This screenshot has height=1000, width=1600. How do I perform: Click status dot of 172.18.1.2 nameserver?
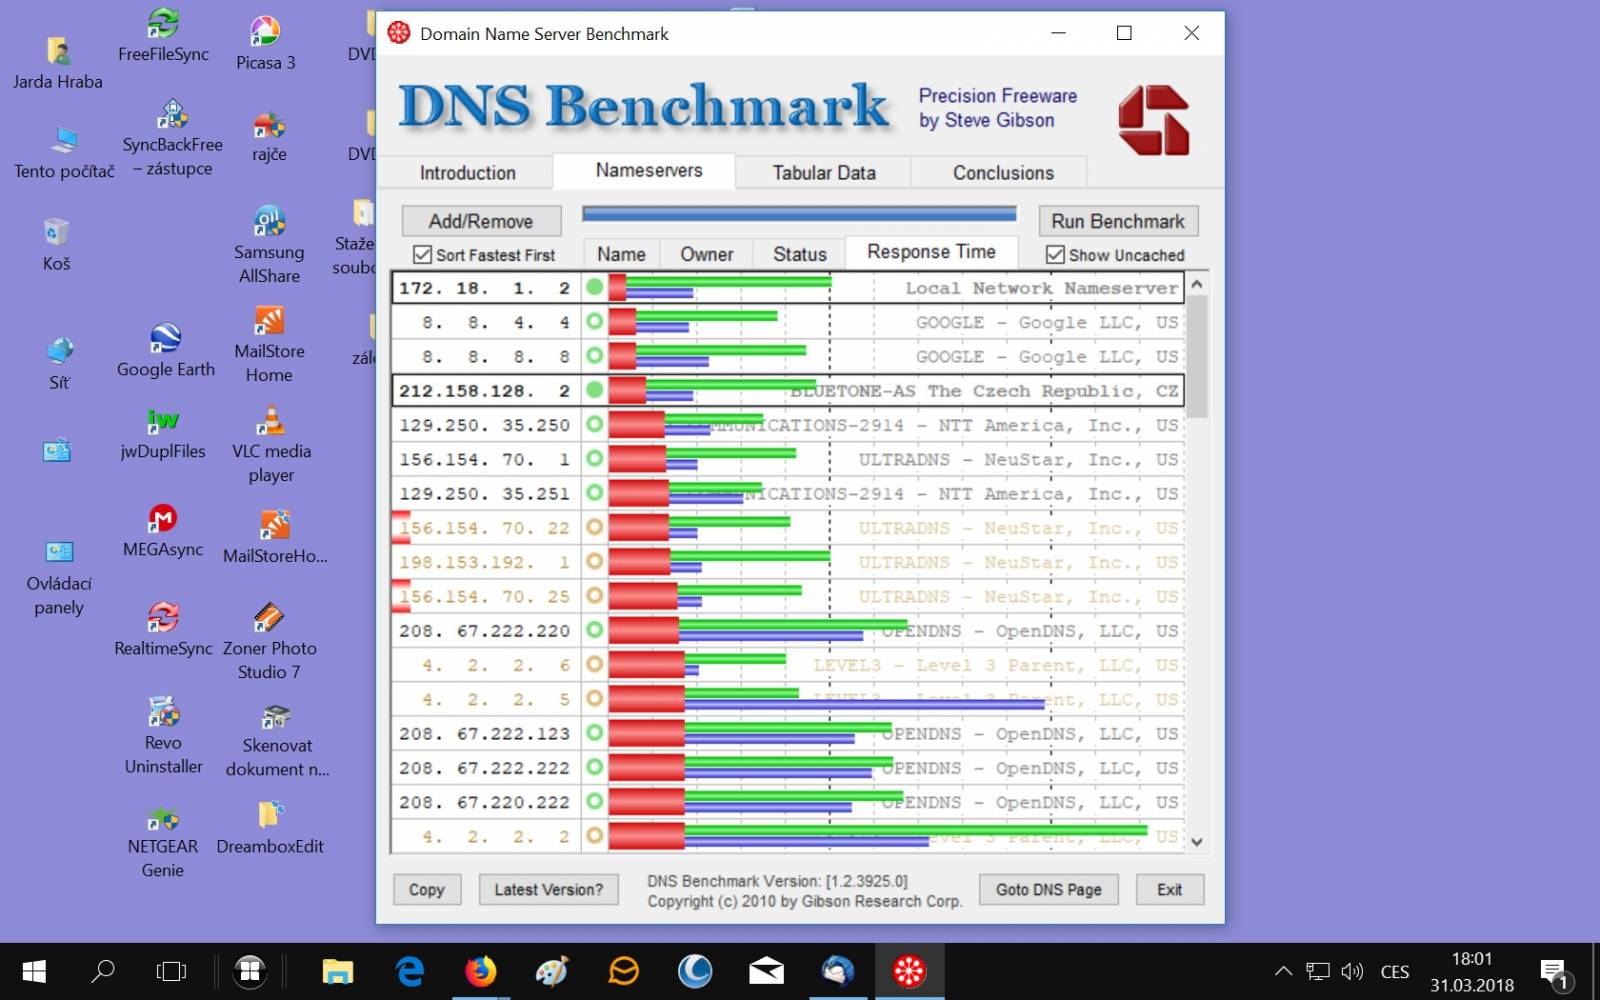(x=595, y=287)
